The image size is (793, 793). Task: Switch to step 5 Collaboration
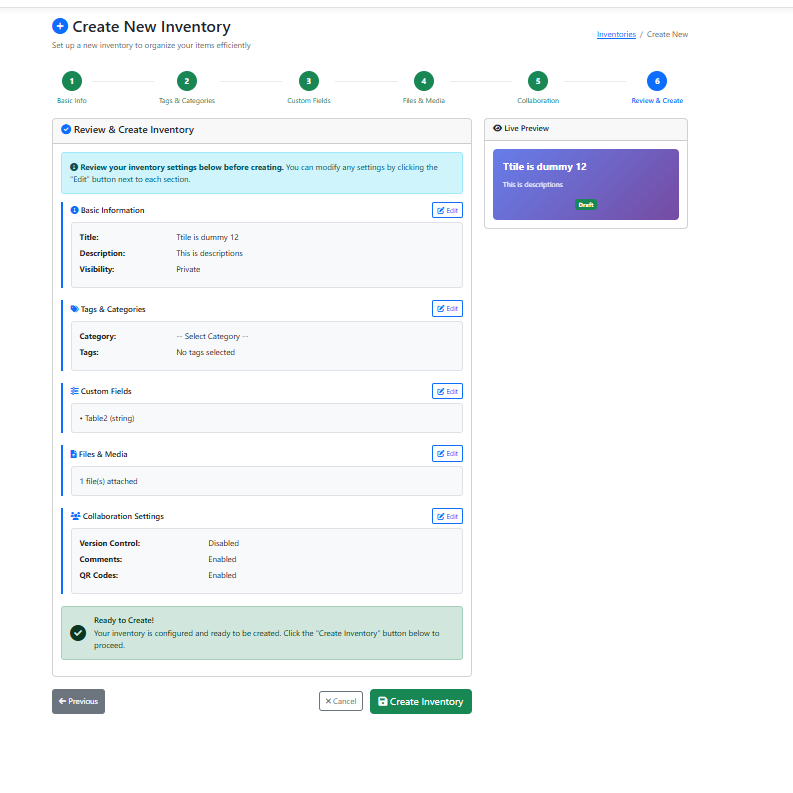click(538, 82)
